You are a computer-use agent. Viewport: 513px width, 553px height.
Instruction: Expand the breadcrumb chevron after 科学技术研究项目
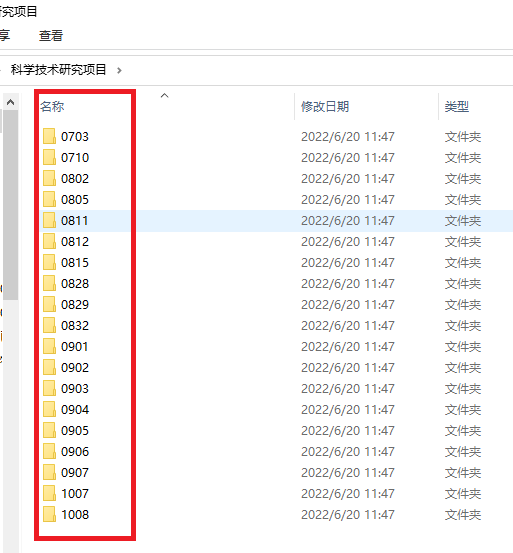point(119,71)
